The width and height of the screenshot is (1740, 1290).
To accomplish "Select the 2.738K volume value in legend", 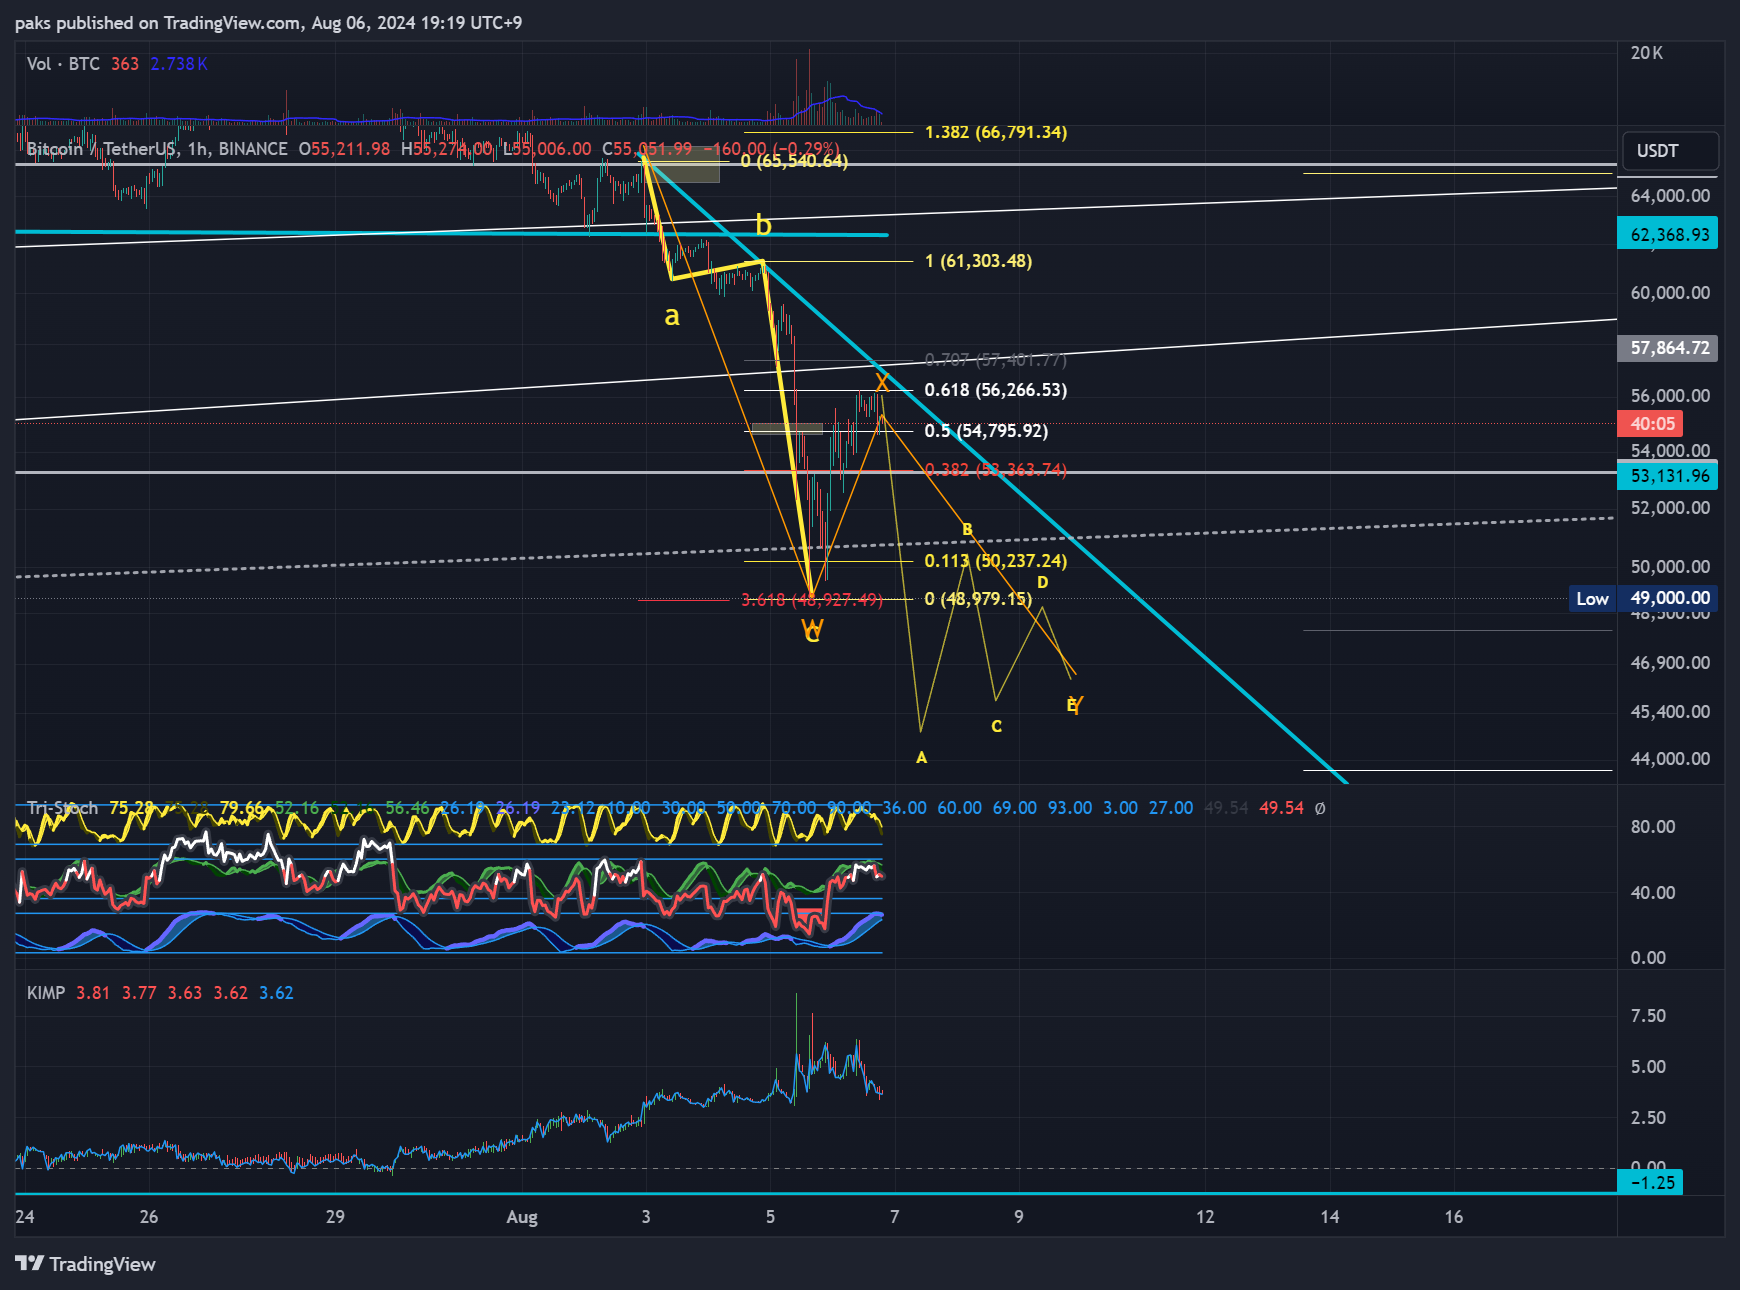I will tap(179, 64).
